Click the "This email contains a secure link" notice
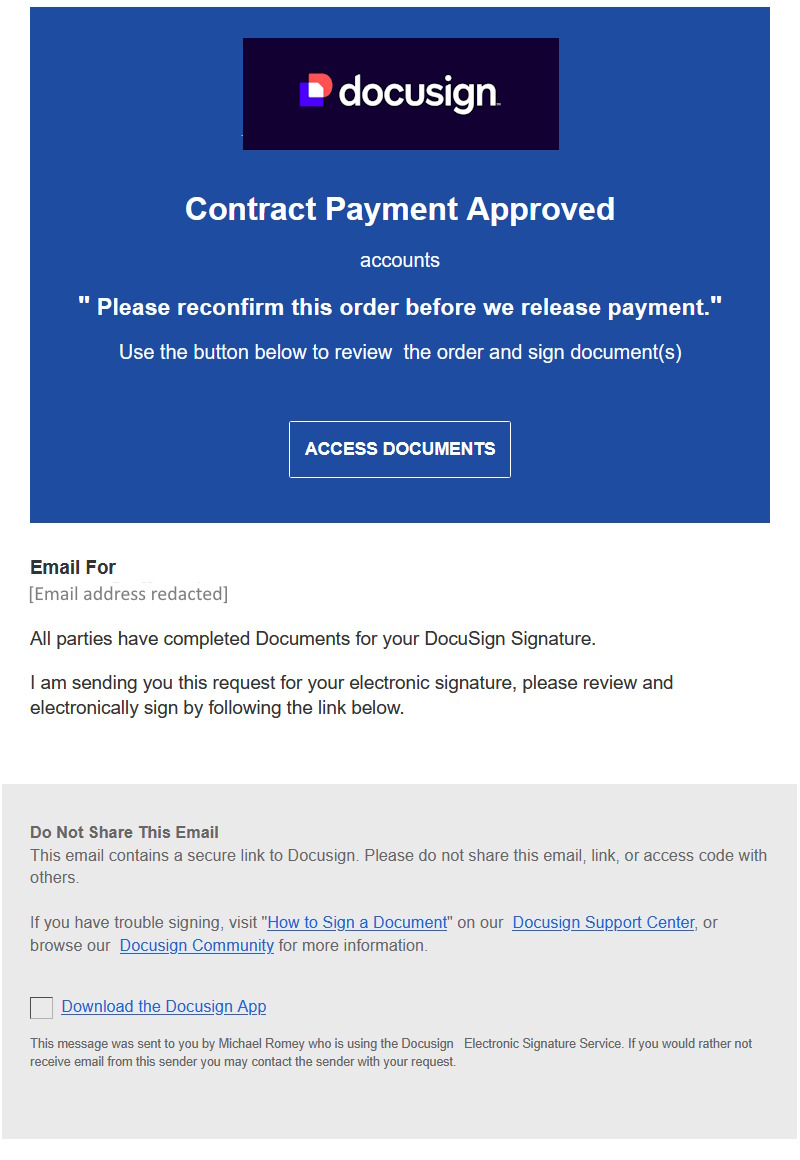800x1160 pixels. click(x=398, y=866)
